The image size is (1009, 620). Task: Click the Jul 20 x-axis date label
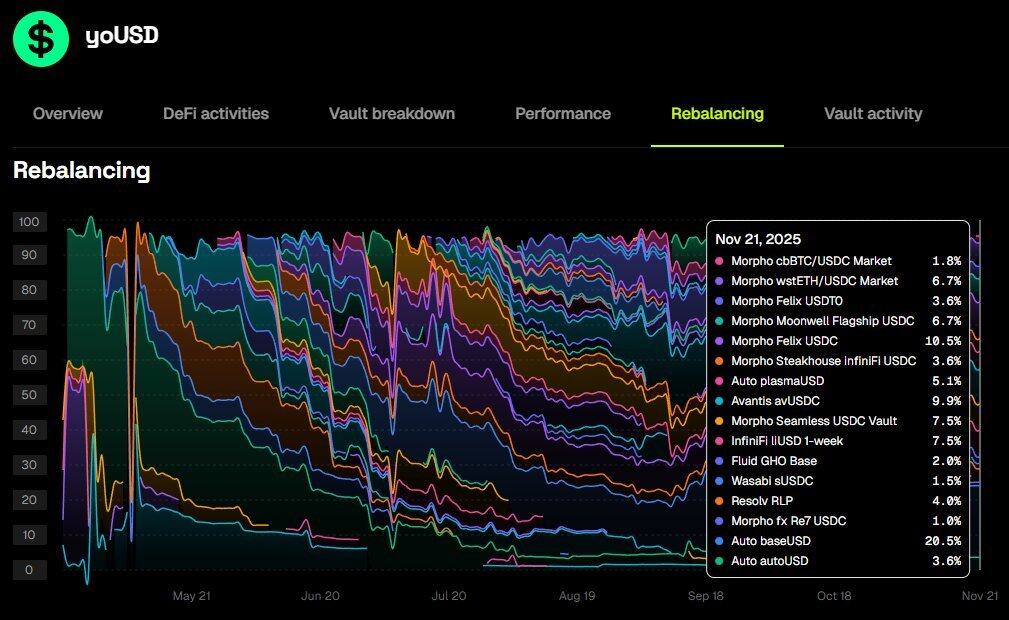pyautogui.click(x=449, y=595)
